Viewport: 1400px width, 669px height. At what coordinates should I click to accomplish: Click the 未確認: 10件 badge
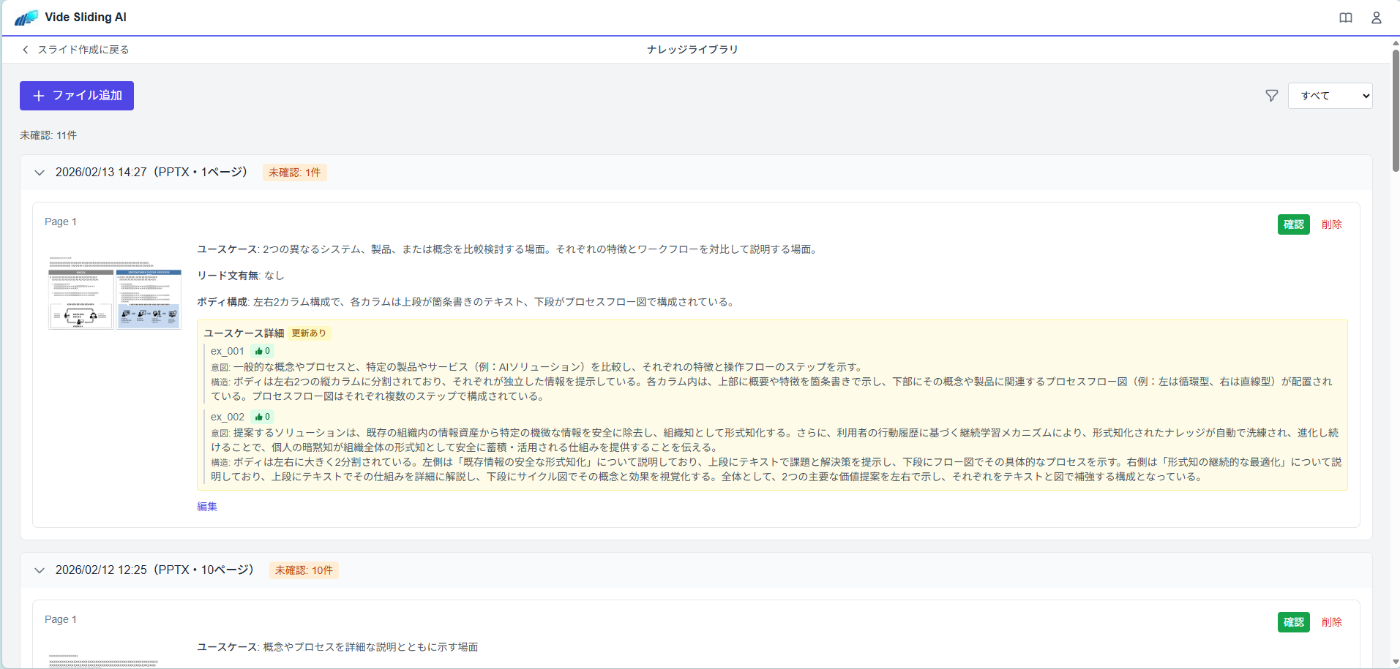click(x=304, y=570)
